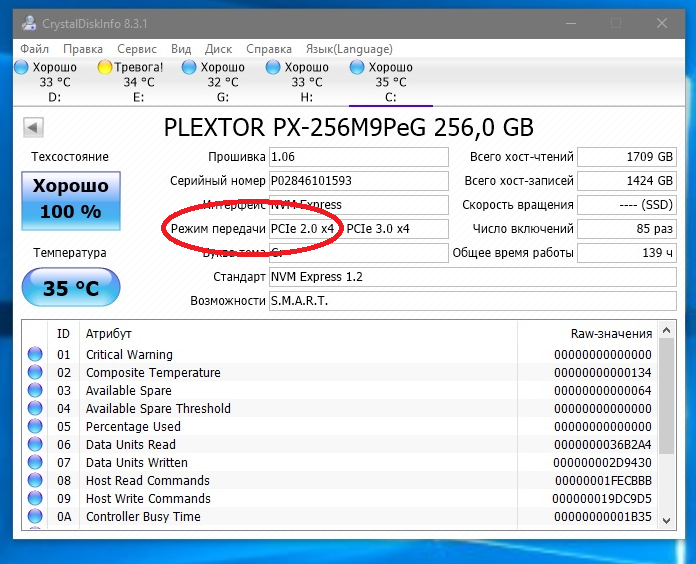
Task: Click the attribute list scrollbar thumb
Action: [666, 396]
